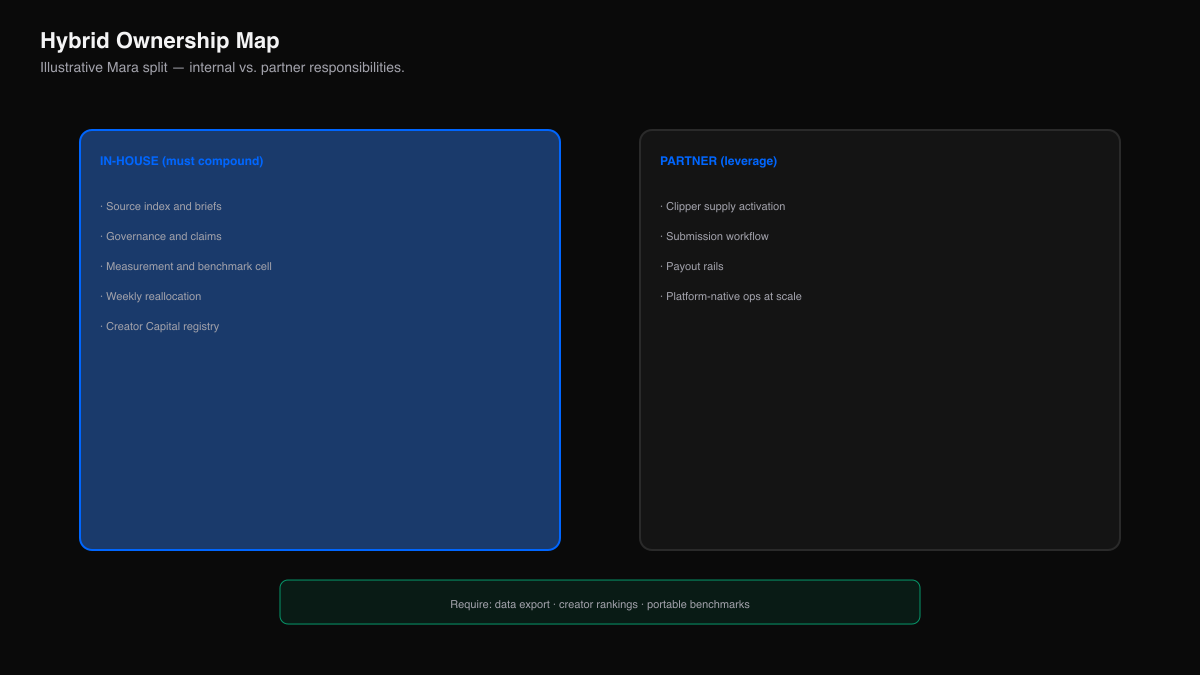The width and height of the screenshot is (1200, 675).
Task: Click the dark Partner card background
Action: click(x=880, y=440)
